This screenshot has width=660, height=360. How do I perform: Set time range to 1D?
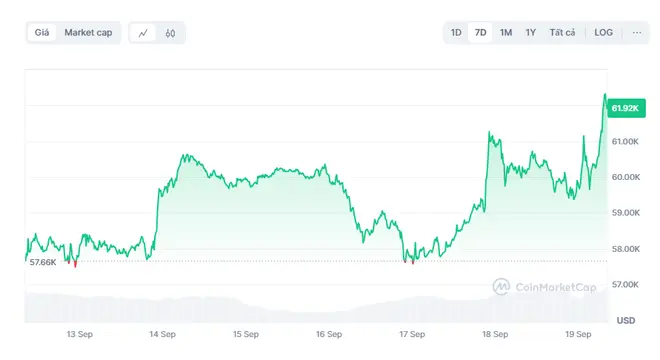pyautogui.click(x=456, y=32)
